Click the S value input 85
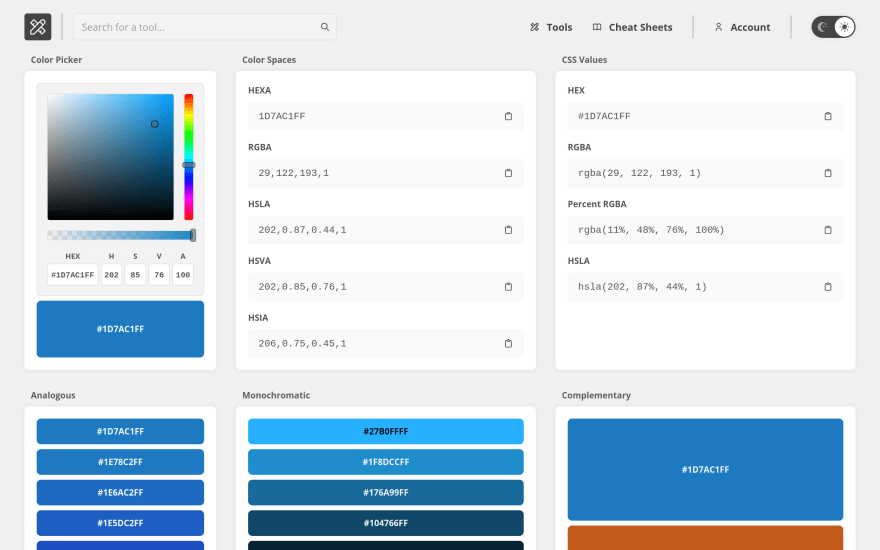 coord(135,274)
